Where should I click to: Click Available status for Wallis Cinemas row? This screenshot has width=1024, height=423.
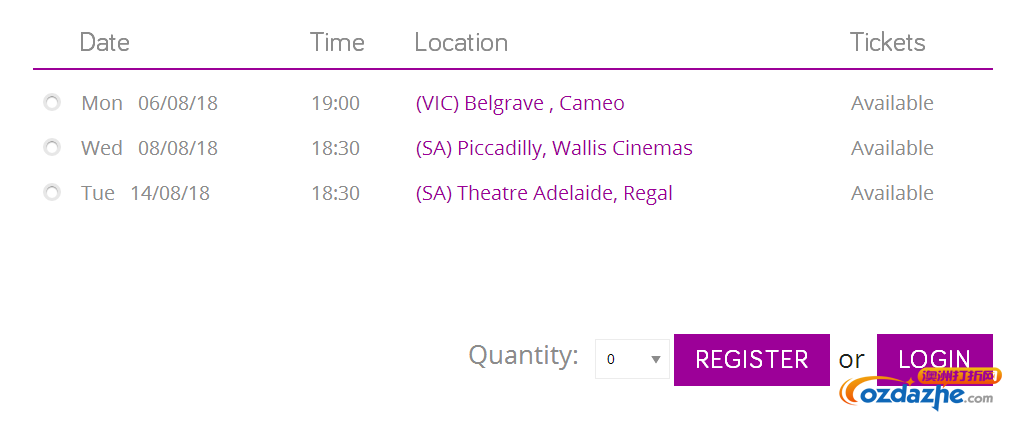pyautogui.click(x=892, y=148)
